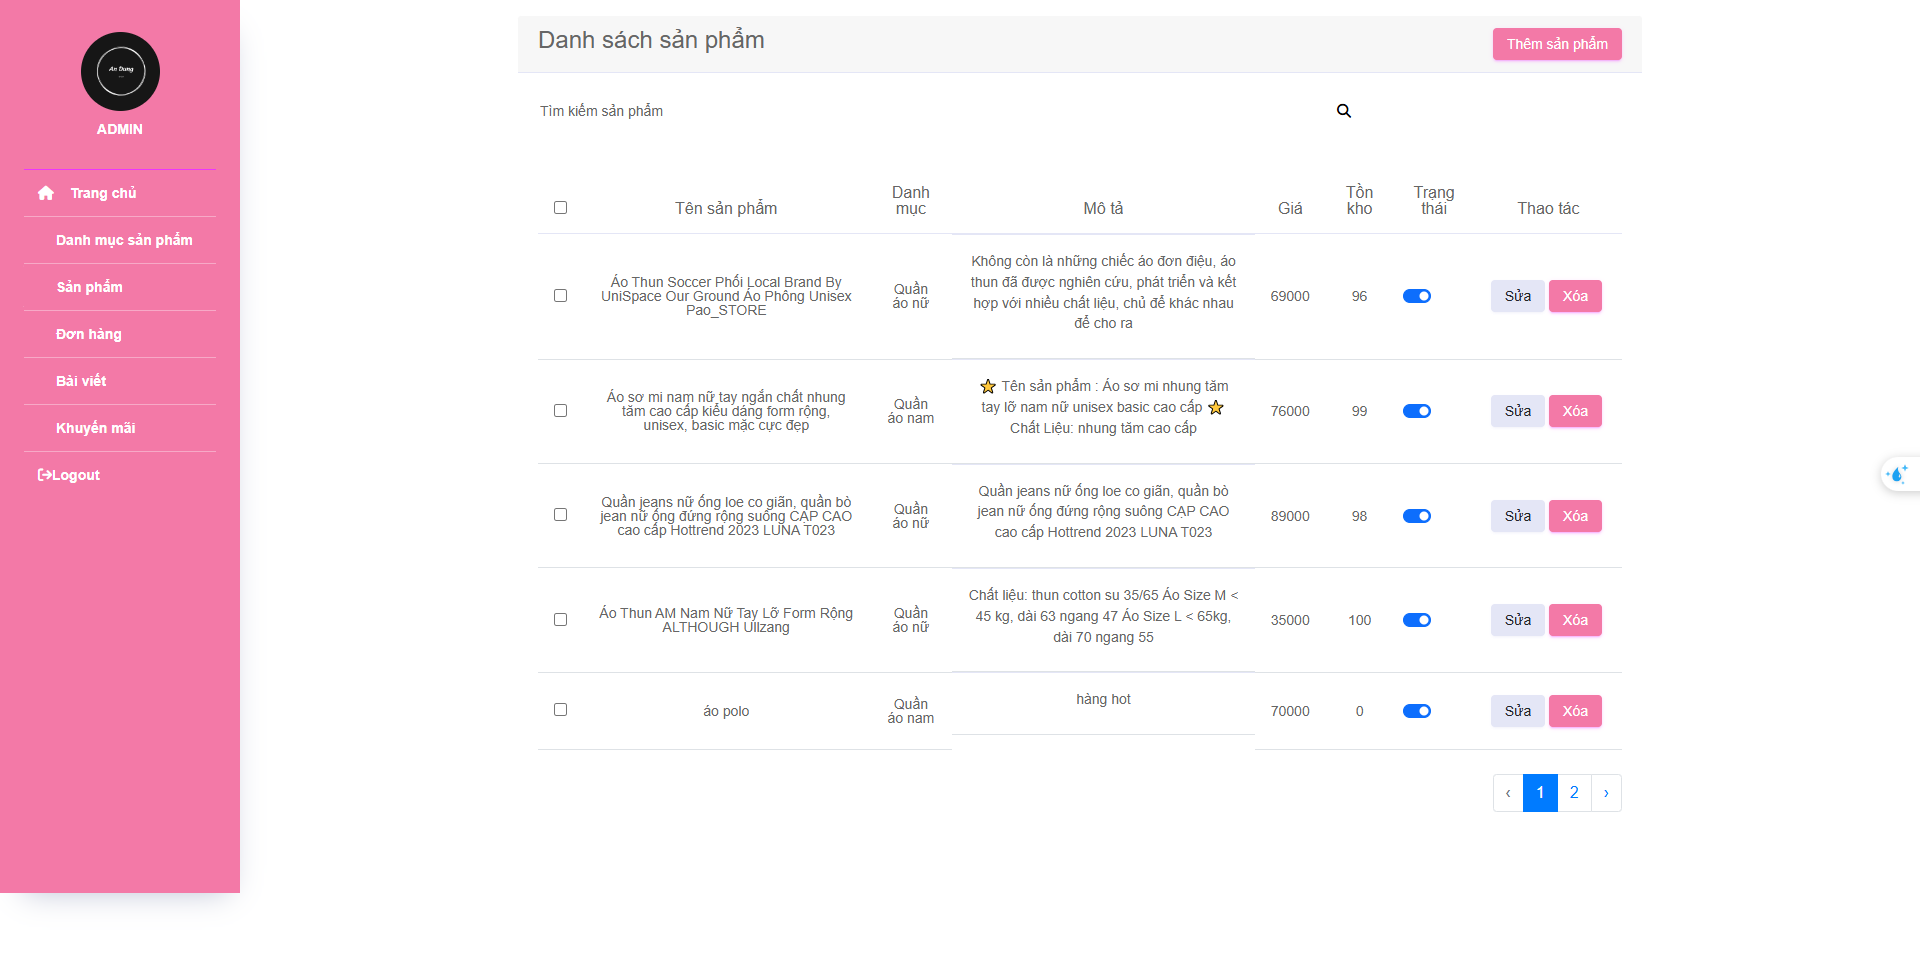Click product name 'áo polo'
The image size is (1920, 953).
tap(726, 711)
